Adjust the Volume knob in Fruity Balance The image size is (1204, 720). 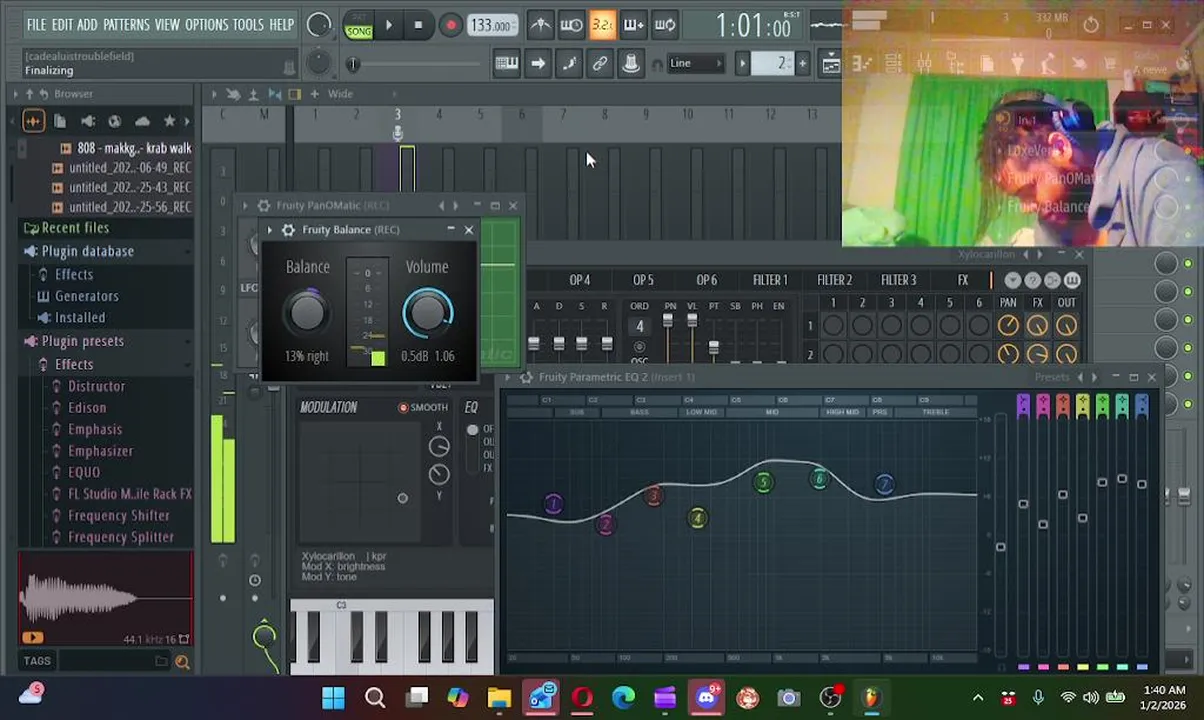point(428,313)
